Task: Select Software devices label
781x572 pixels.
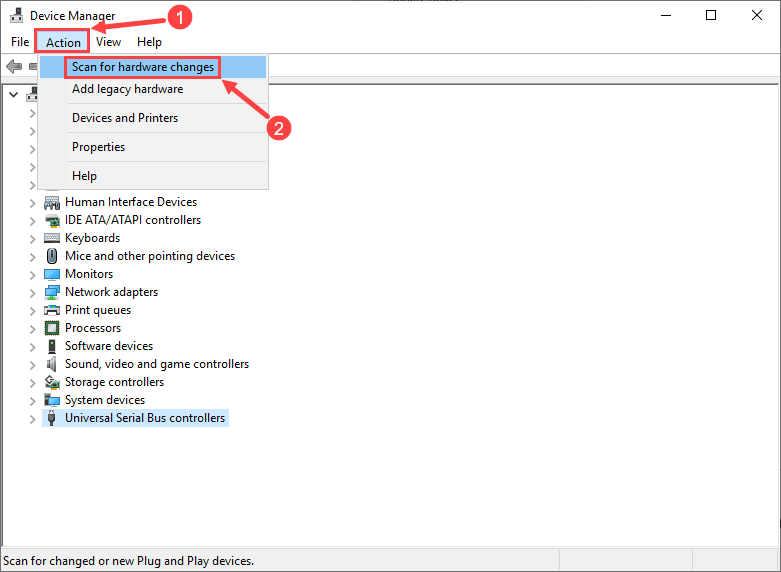Action: [109, 346]
